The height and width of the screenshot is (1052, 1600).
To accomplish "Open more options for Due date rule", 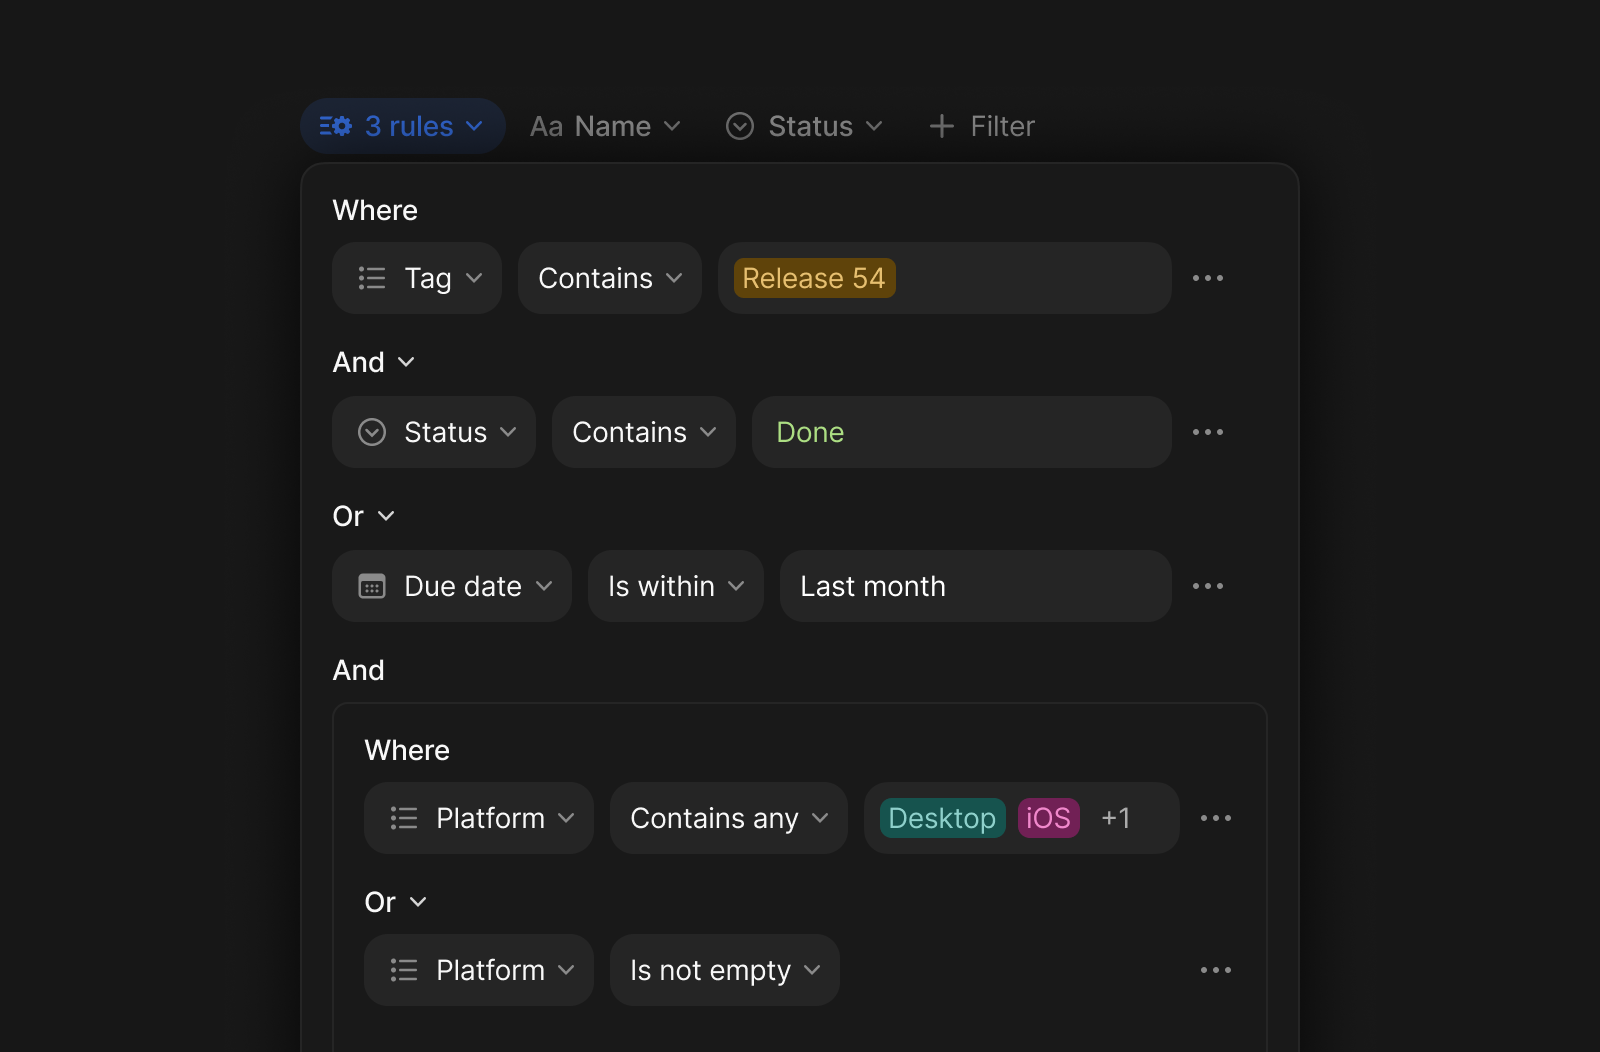I will (1207, 586).
